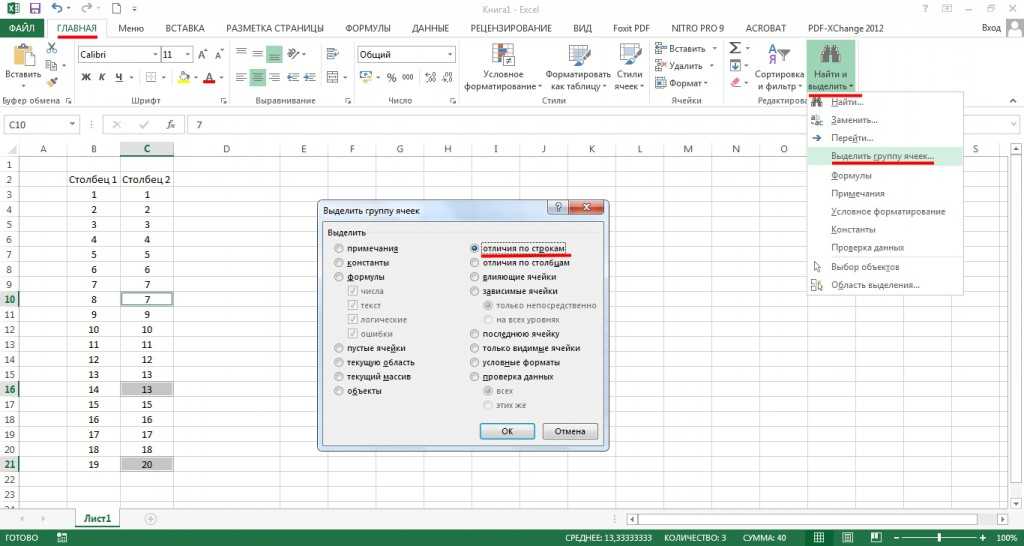Open the Calibri font name dropdown
This screenshot has width=1024, height=546.
pos(155,55)
